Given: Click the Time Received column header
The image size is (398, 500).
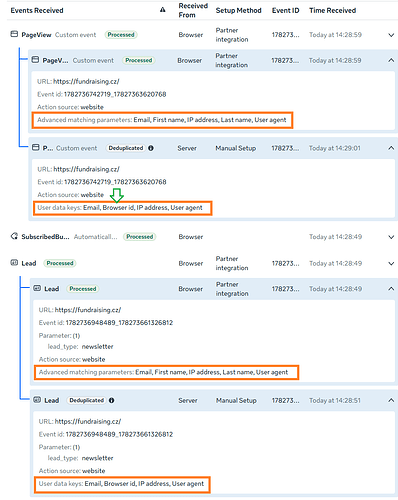Looking at the screenshot, I should [x=332, y=10].
